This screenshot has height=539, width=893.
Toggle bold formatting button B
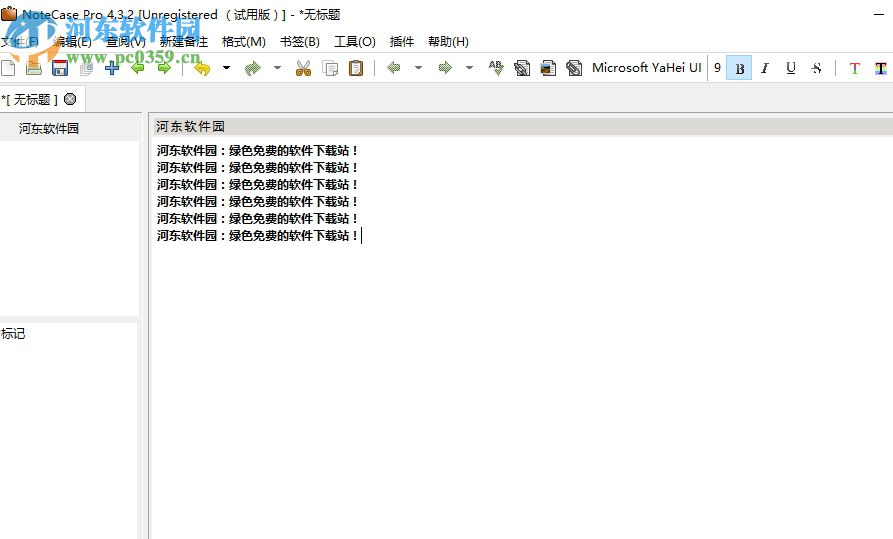tap(739, 68)
